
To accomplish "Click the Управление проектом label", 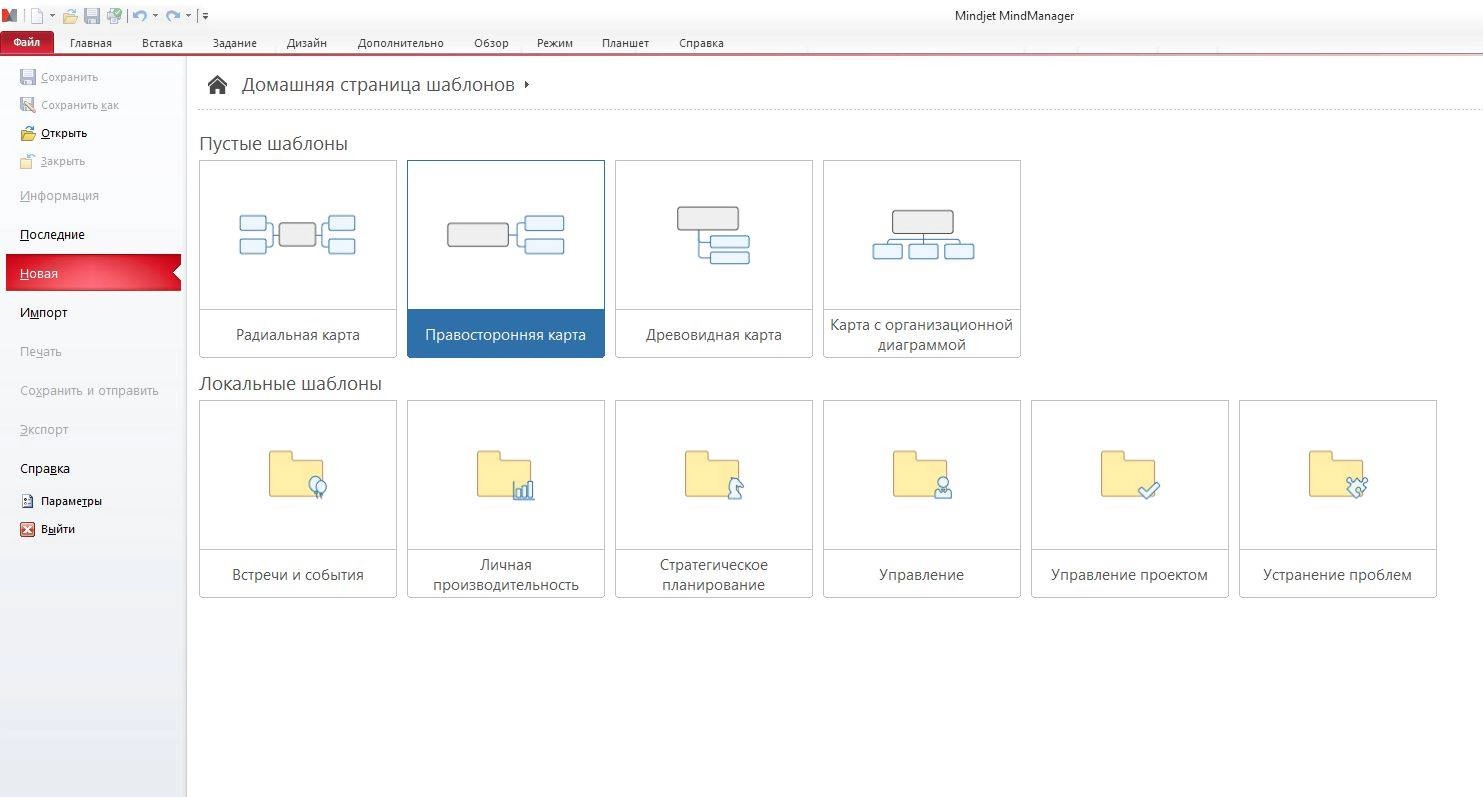I will pos(1130,575).
